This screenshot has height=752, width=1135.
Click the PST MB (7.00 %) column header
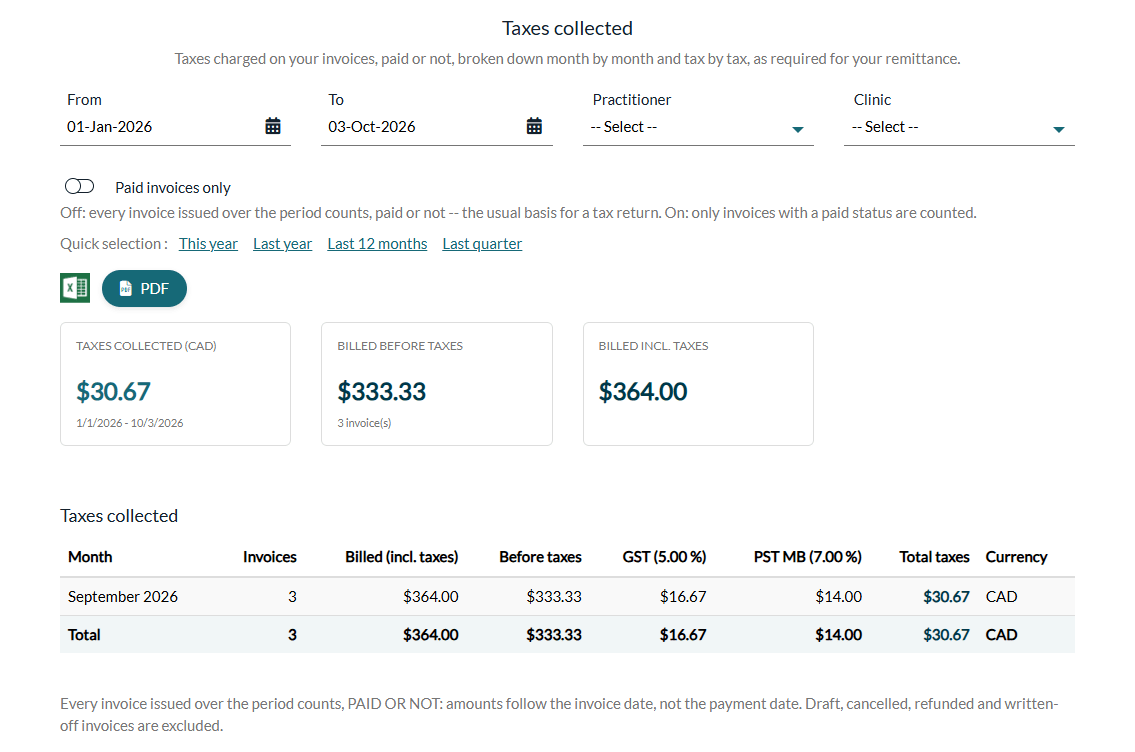[x=807, y=557]
